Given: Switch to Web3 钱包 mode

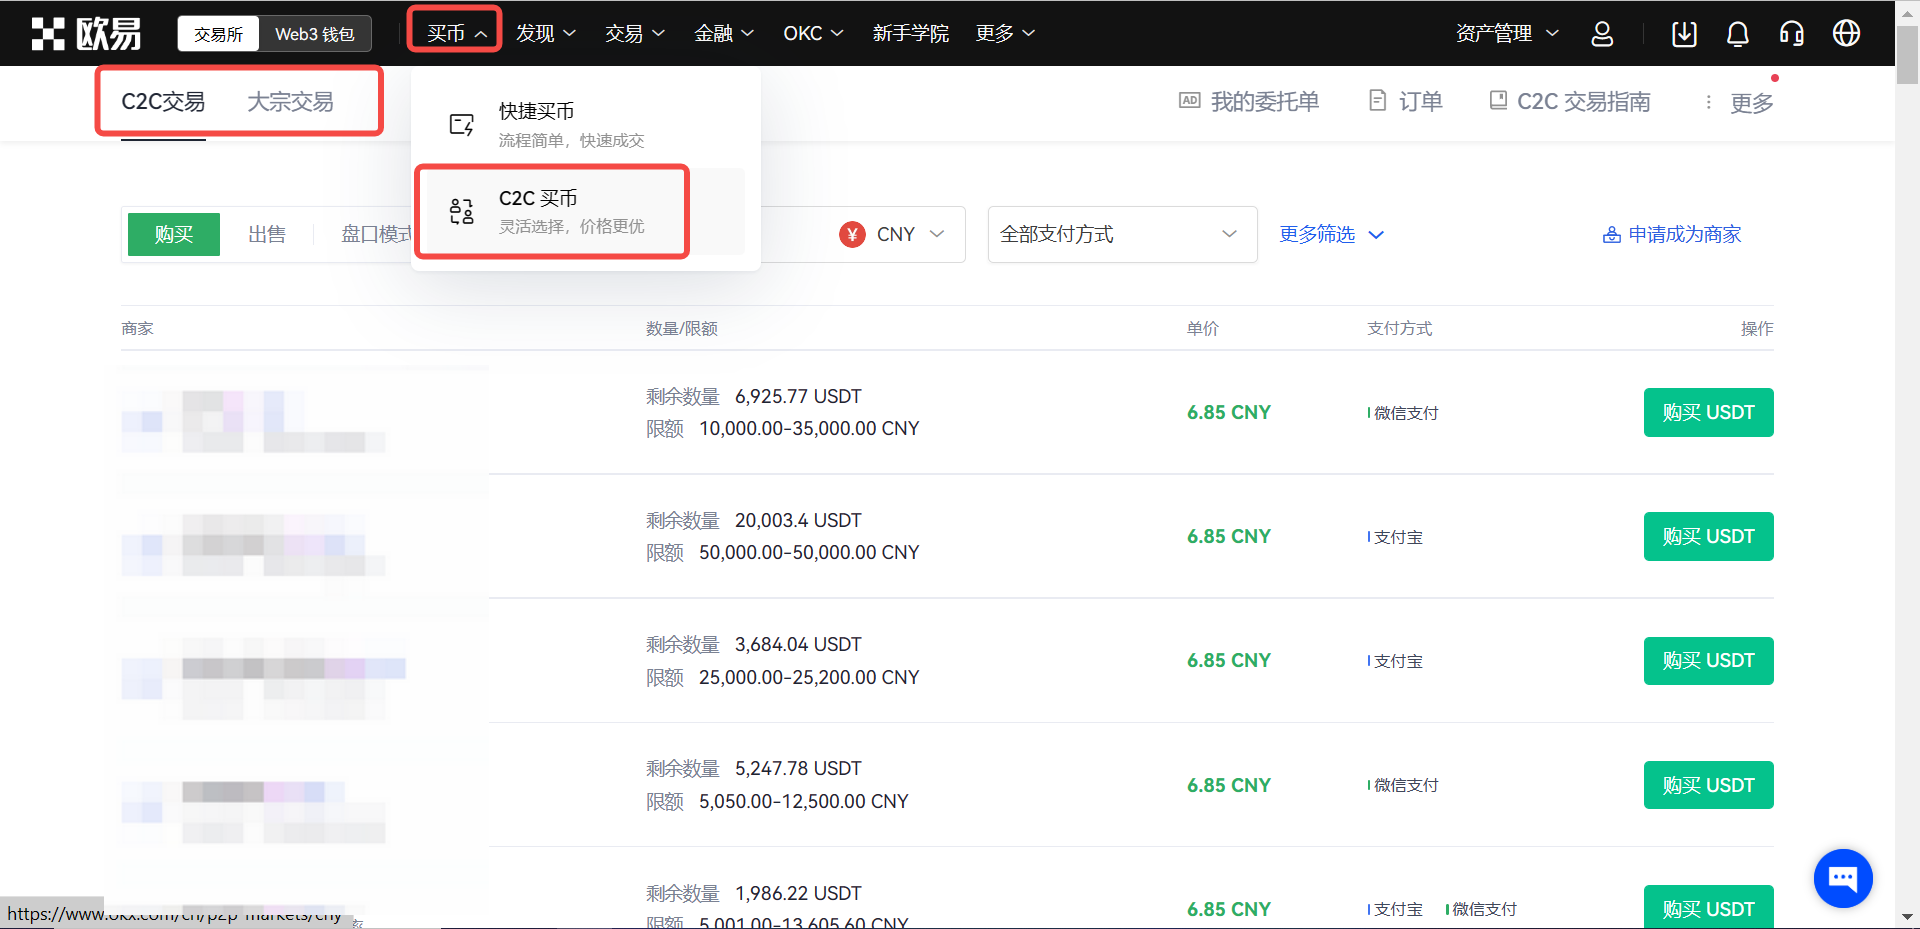Looking at the screenshot, I should pos(315,34).
